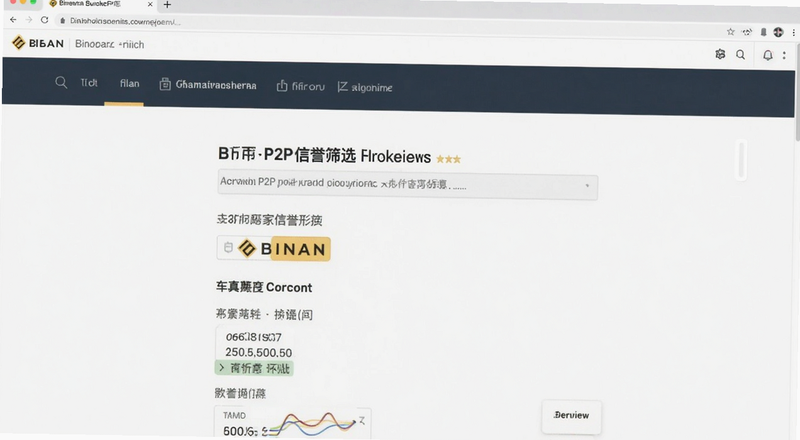Click the Corcont section heading
Screen dimensions: 800x440
pyautogui.click(x=264, y=287)
